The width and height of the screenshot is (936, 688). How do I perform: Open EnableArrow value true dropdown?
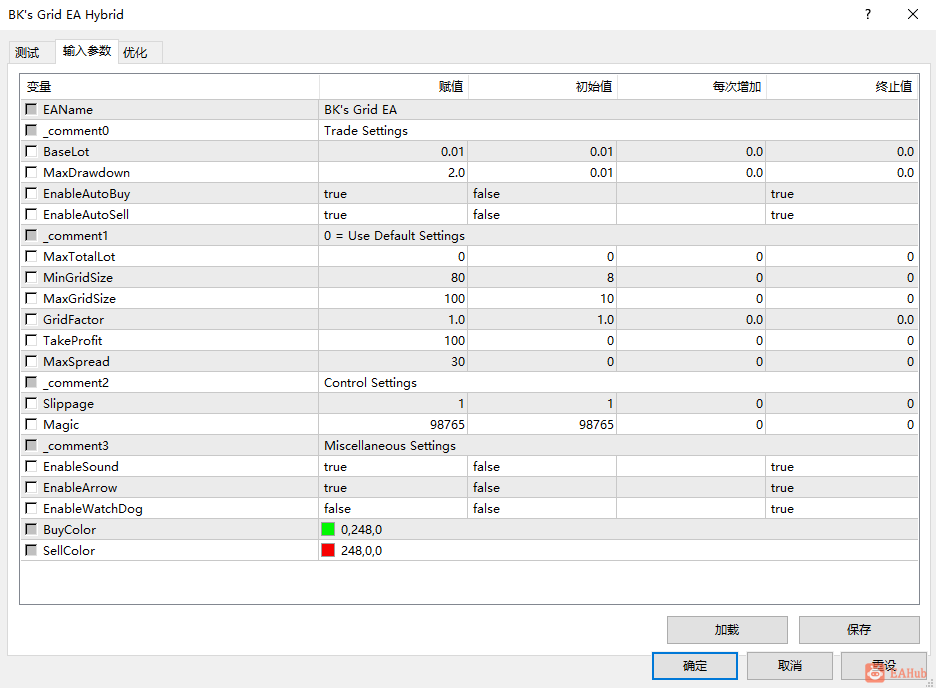point(393,487)
